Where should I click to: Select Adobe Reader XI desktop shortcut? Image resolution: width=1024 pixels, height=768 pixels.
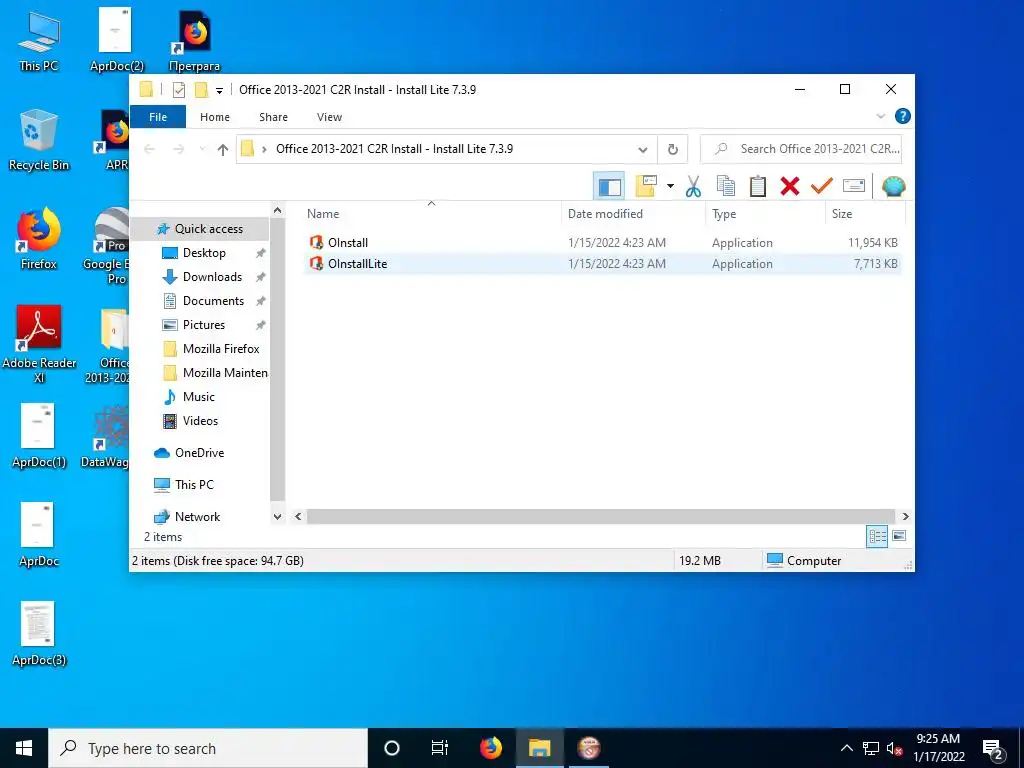point(39,344)
